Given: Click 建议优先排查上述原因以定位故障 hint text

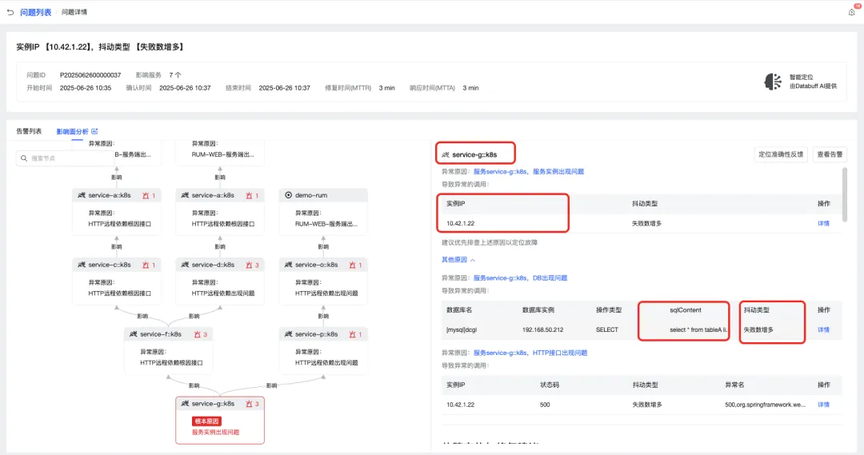Looking at the screenshot, I should [489, 242].
